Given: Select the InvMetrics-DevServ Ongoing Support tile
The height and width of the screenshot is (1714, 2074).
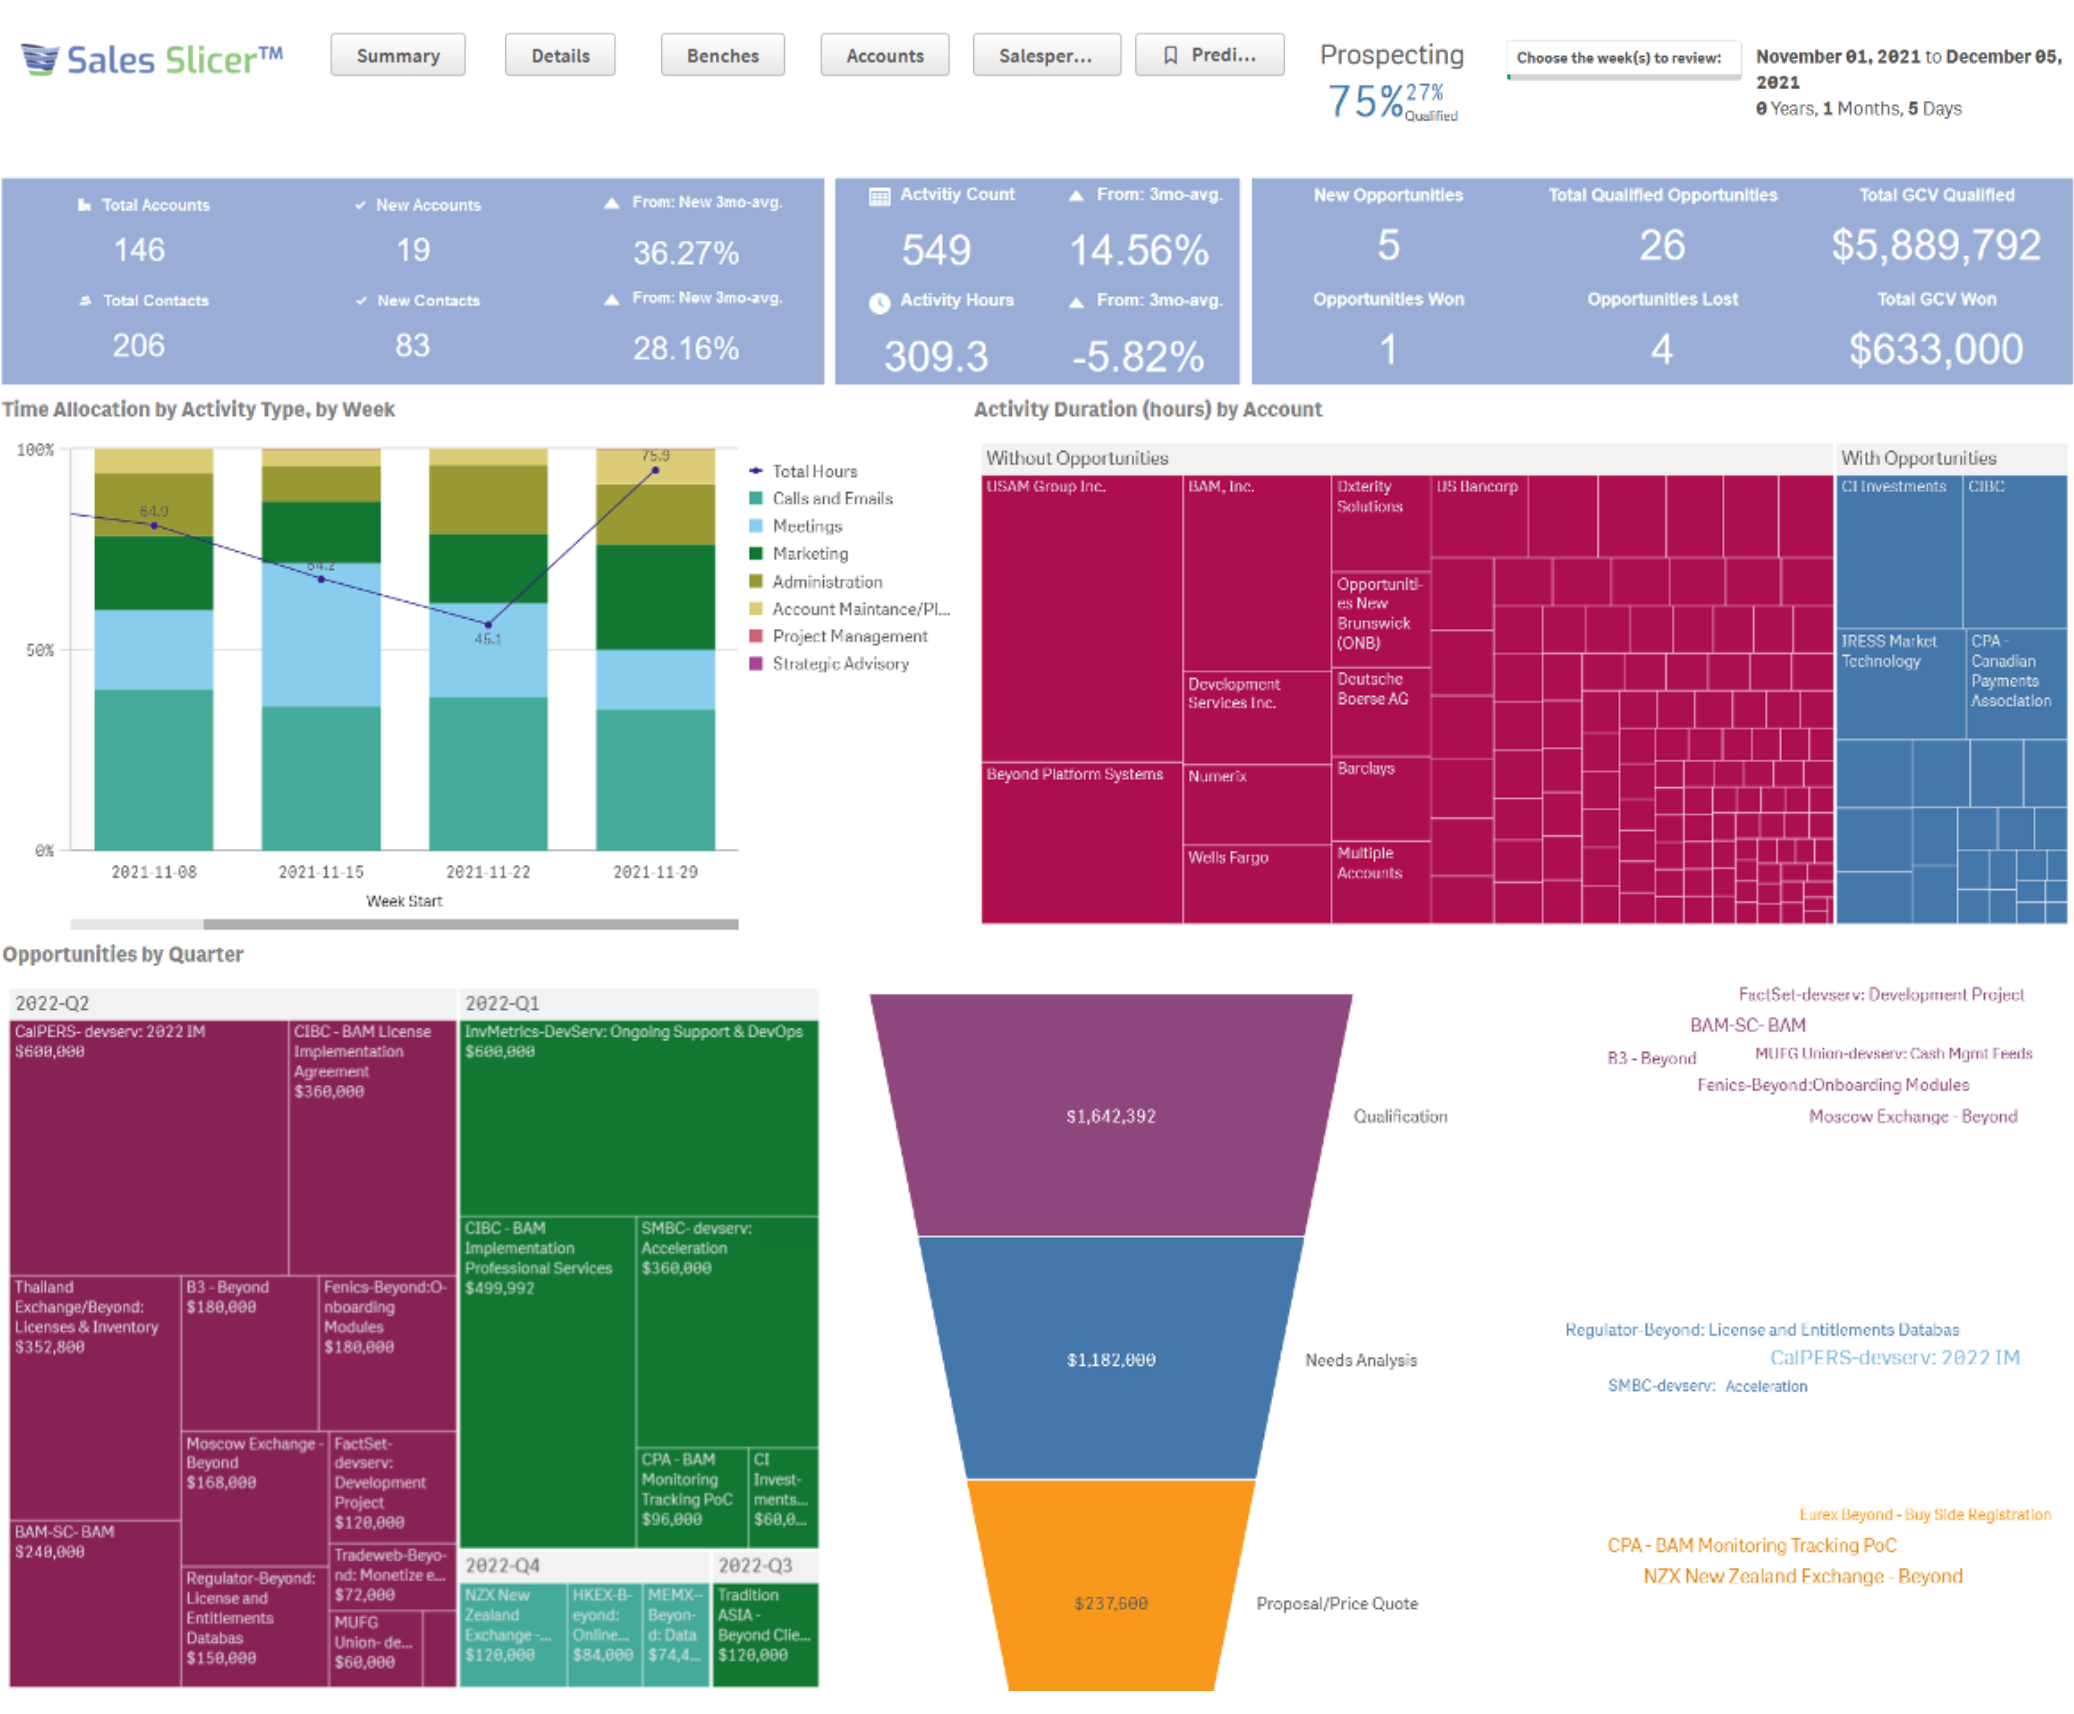Looking at the screenshot, I should click(x=638, y=1118).
